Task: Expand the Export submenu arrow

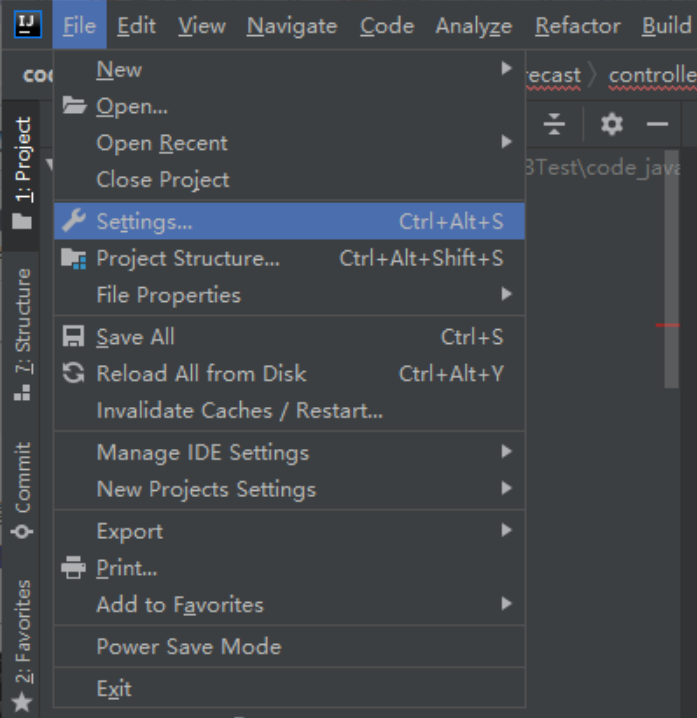Action: [506, 531]
